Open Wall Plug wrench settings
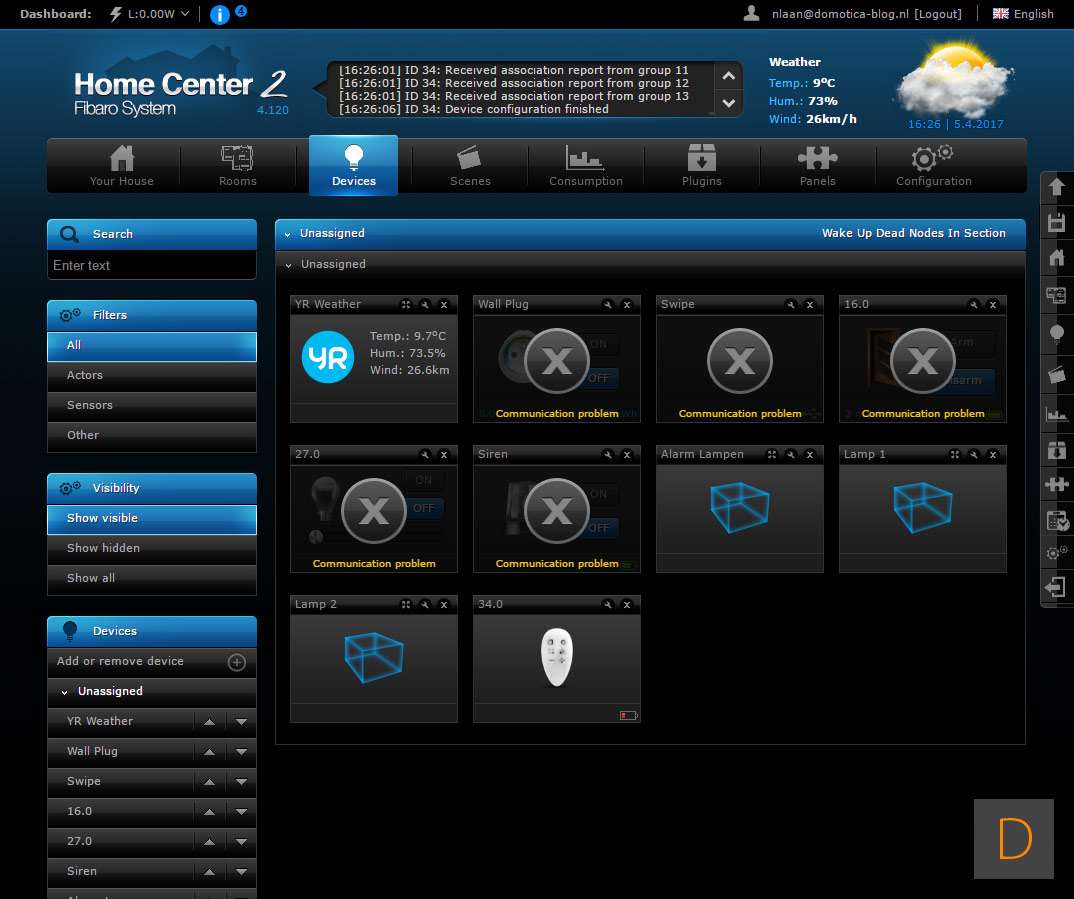 pos(608,305)
